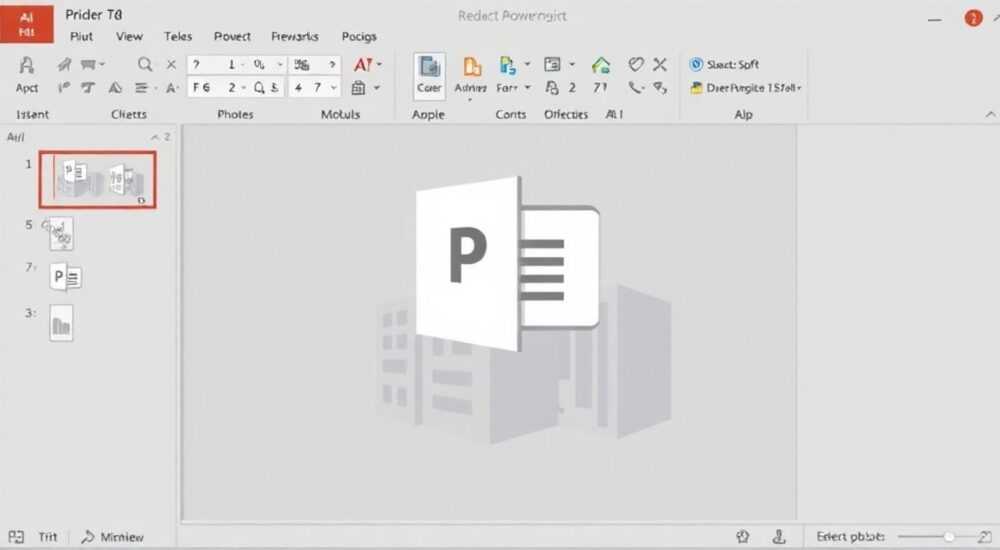Click the heart shape icon in ribbon
This screenshot has width=1000, height=550.
(x=636, y=64)
